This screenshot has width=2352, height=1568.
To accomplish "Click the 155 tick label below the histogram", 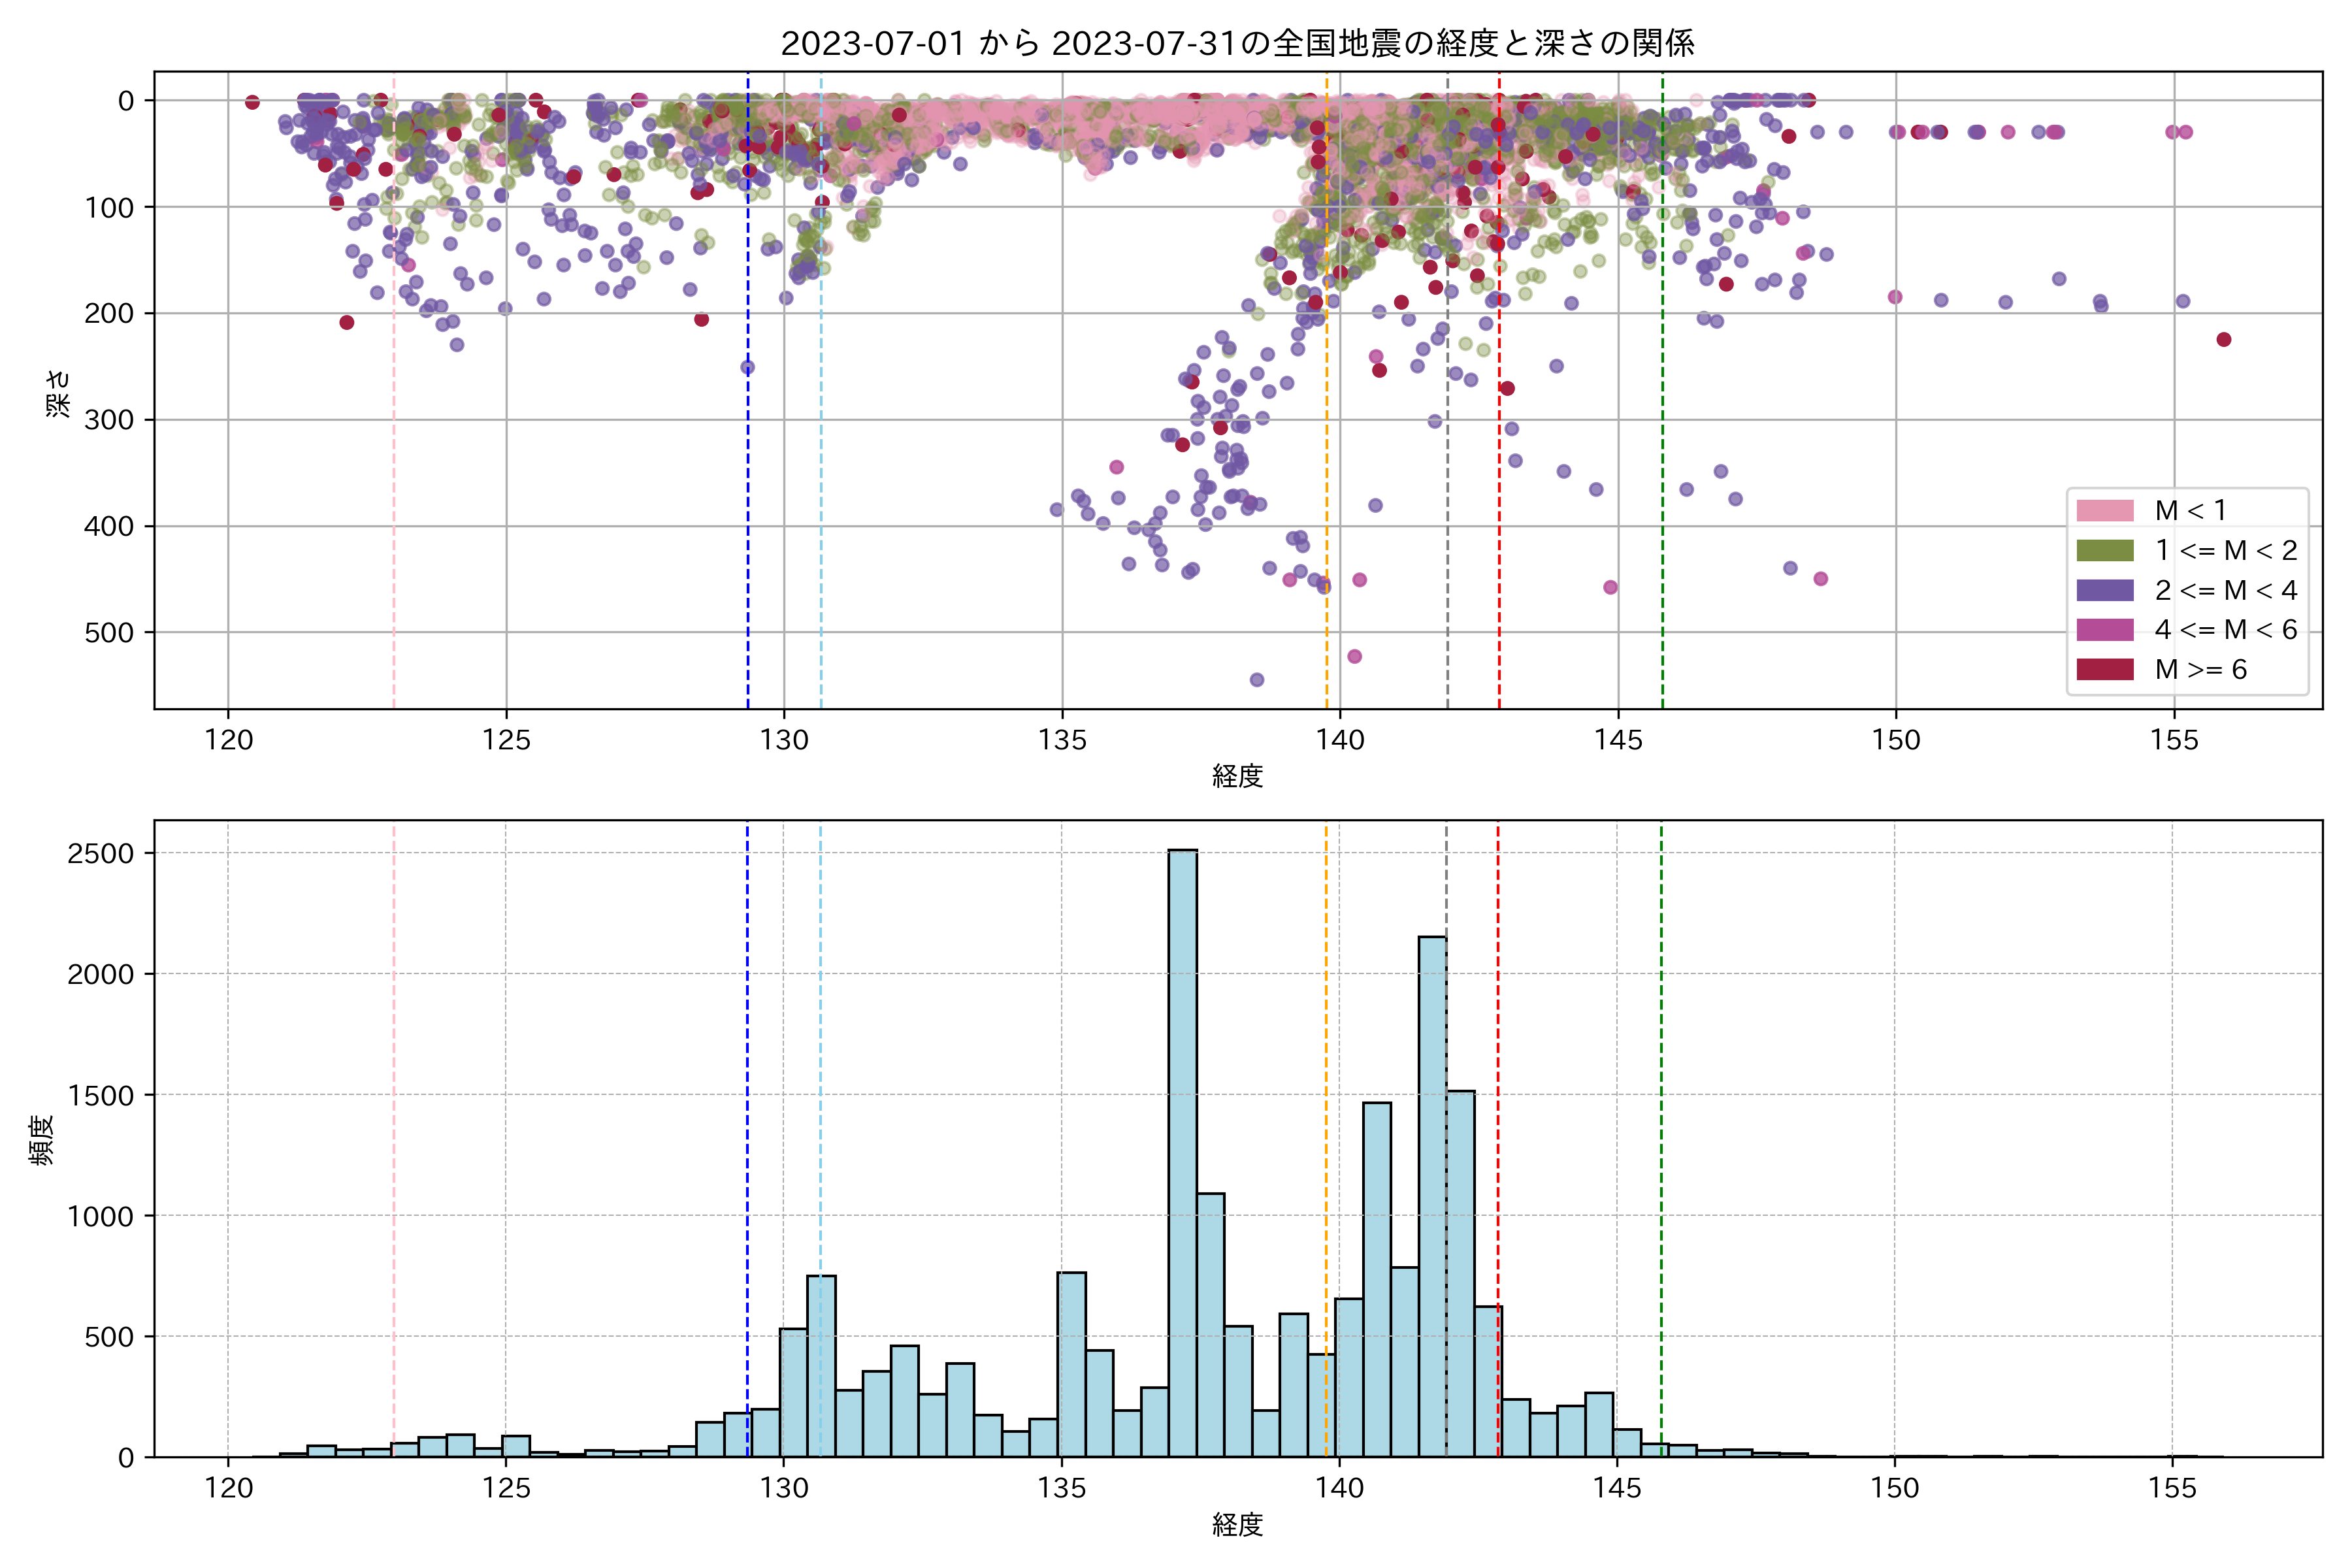I will [2173, 1489].
